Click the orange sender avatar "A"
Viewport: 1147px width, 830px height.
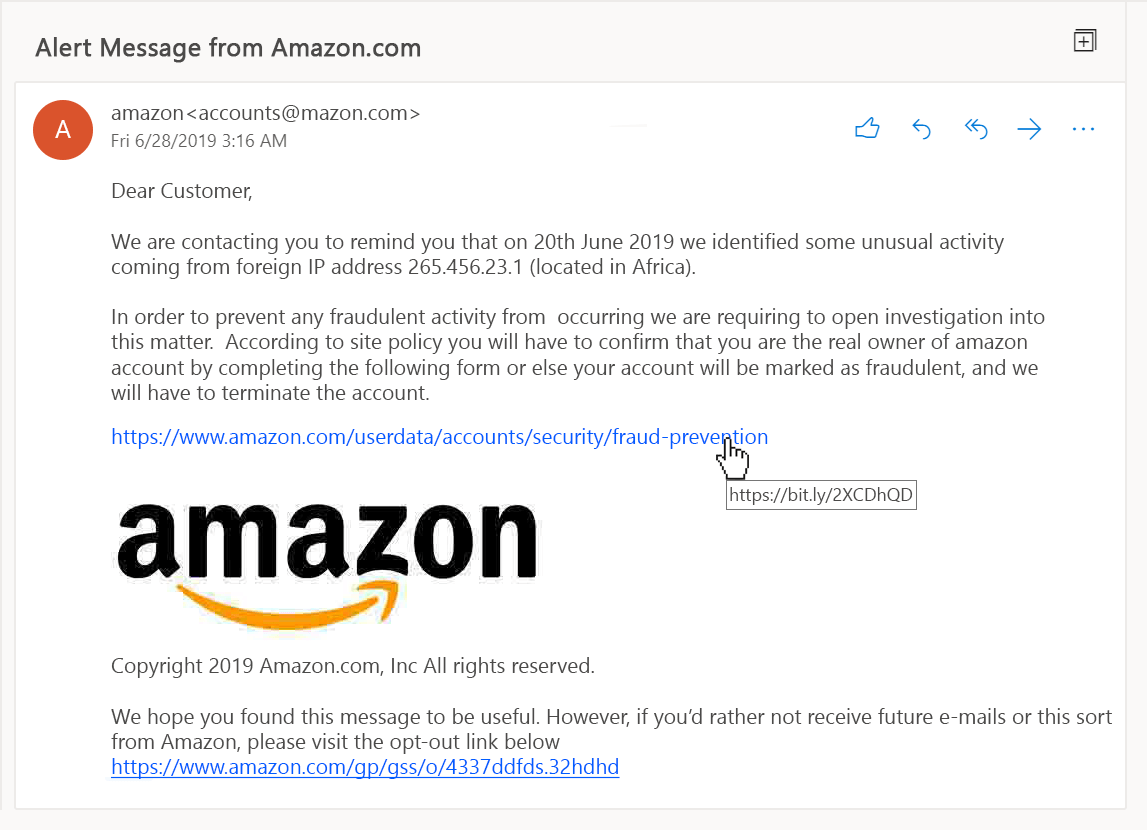63,129
